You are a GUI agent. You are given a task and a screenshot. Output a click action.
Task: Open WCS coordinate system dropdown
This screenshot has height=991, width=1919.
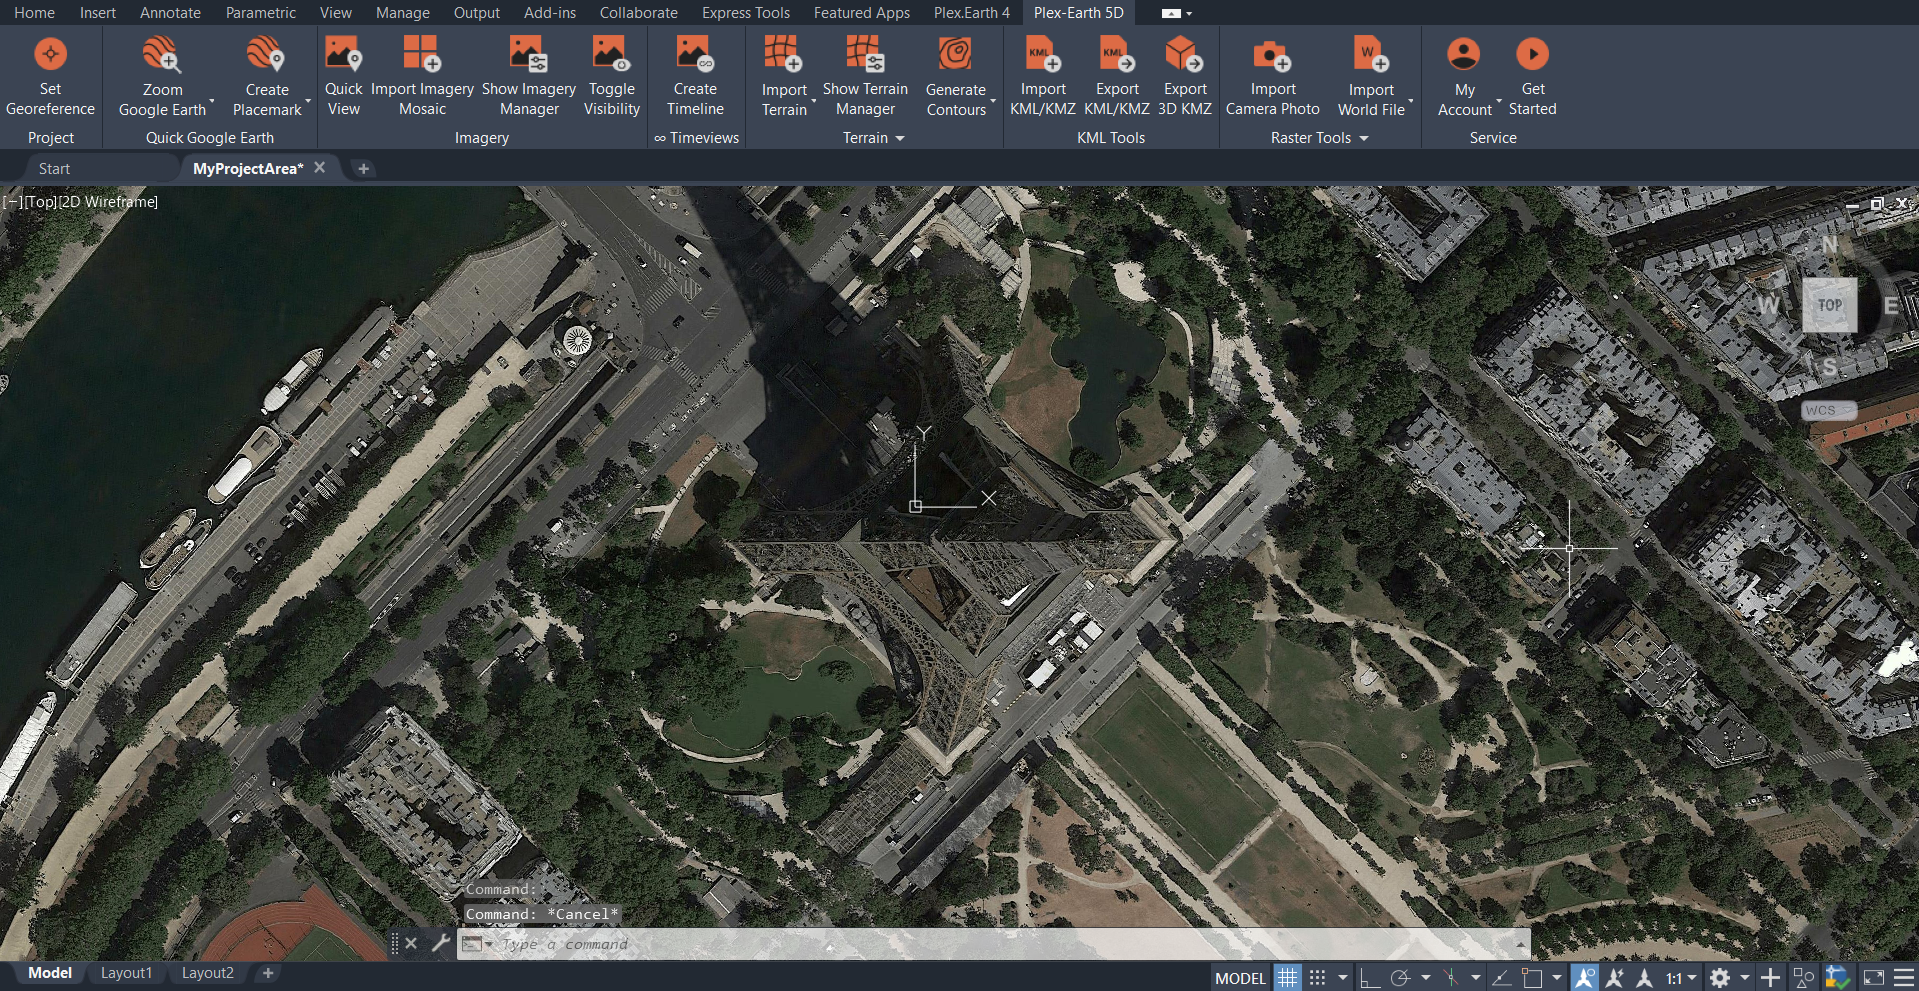(x=1828, y=410)
